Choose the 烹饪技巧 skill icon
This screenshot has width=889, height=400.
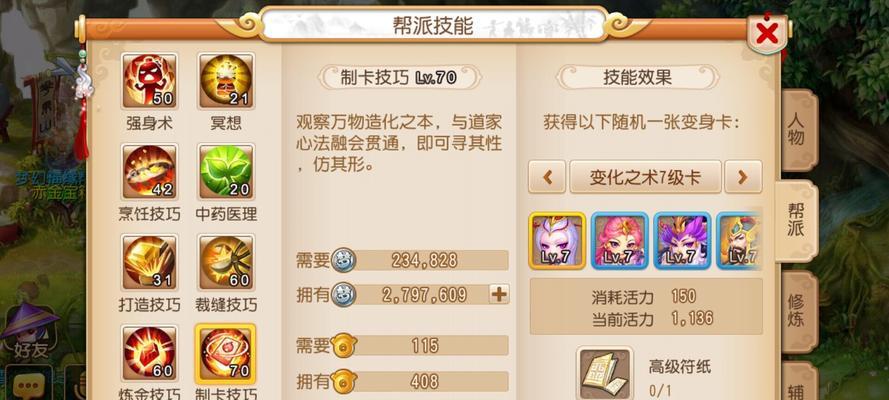point(150,172)
